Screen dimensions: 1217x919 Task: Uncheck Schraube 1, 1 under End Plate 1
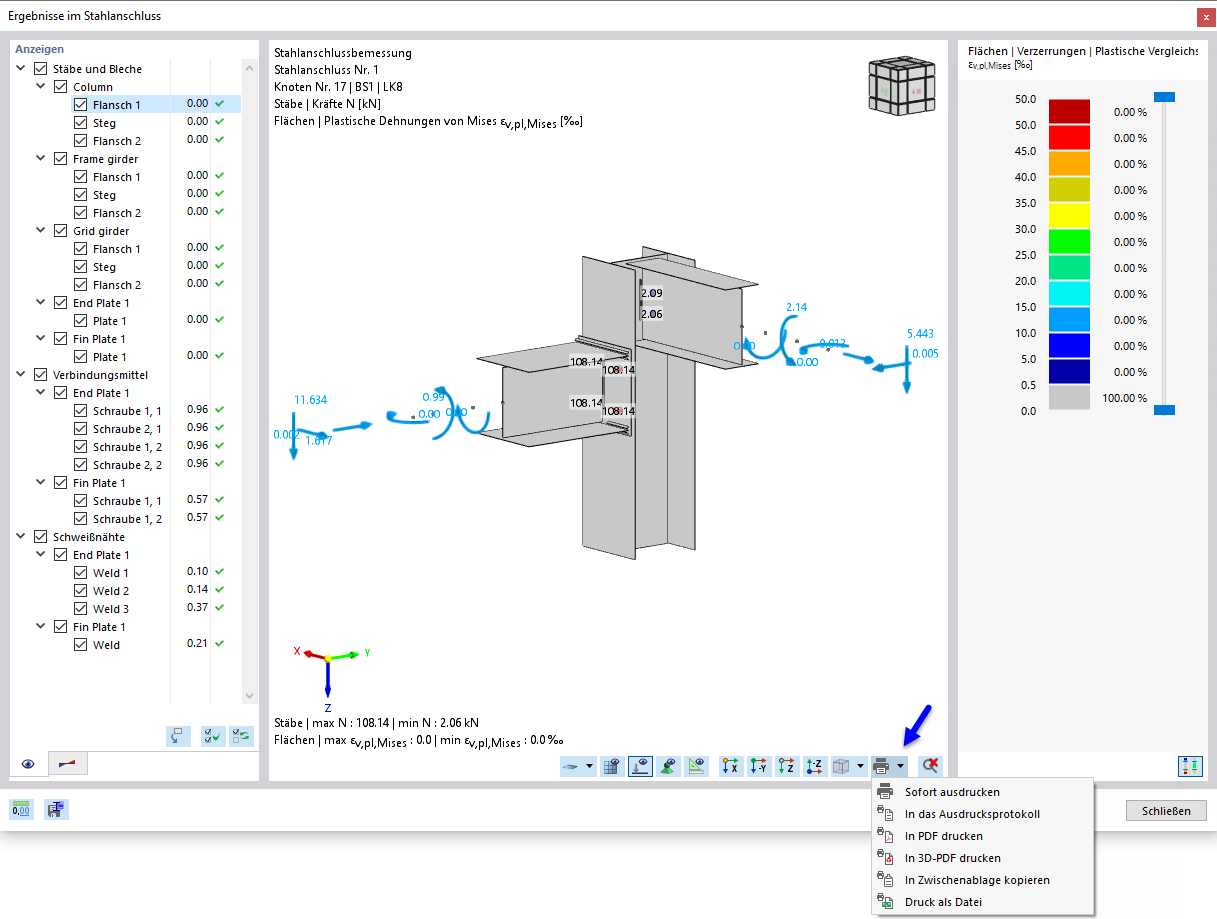point(81,411)
